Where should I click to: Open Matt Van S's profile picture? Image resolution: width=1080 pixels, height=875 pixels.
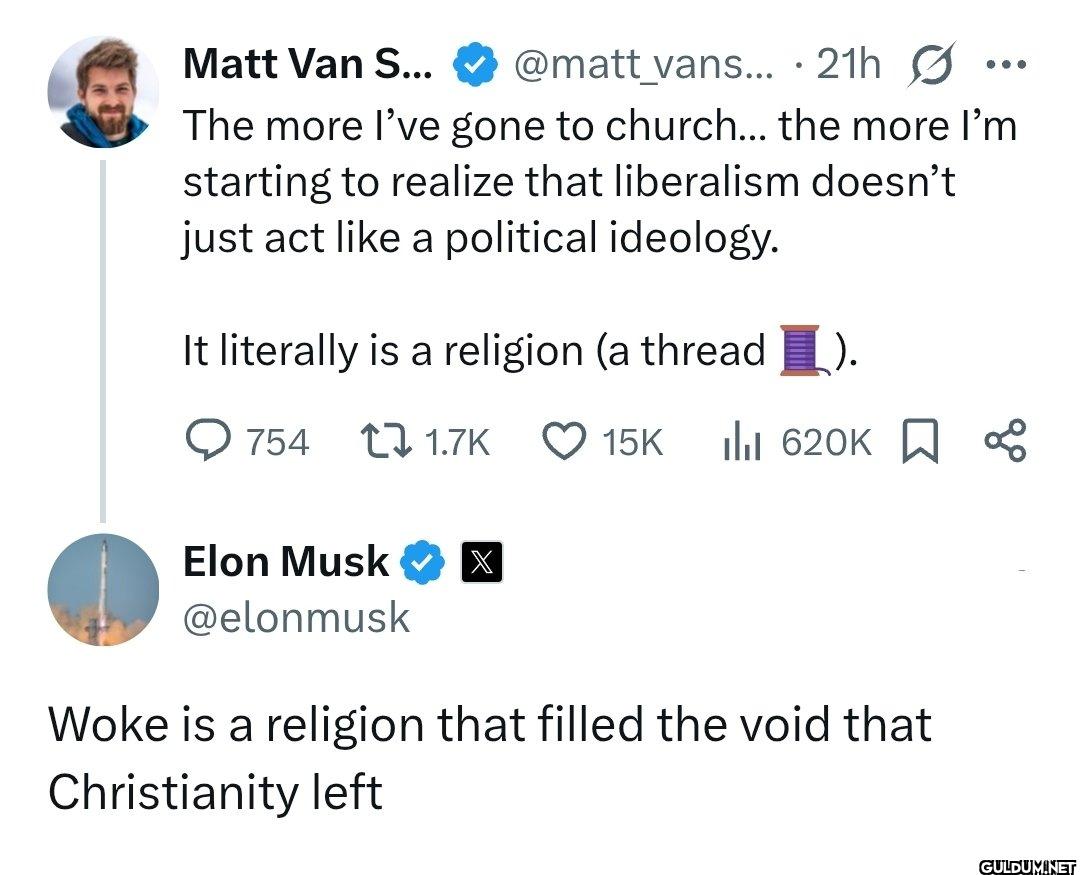(103, 93)
